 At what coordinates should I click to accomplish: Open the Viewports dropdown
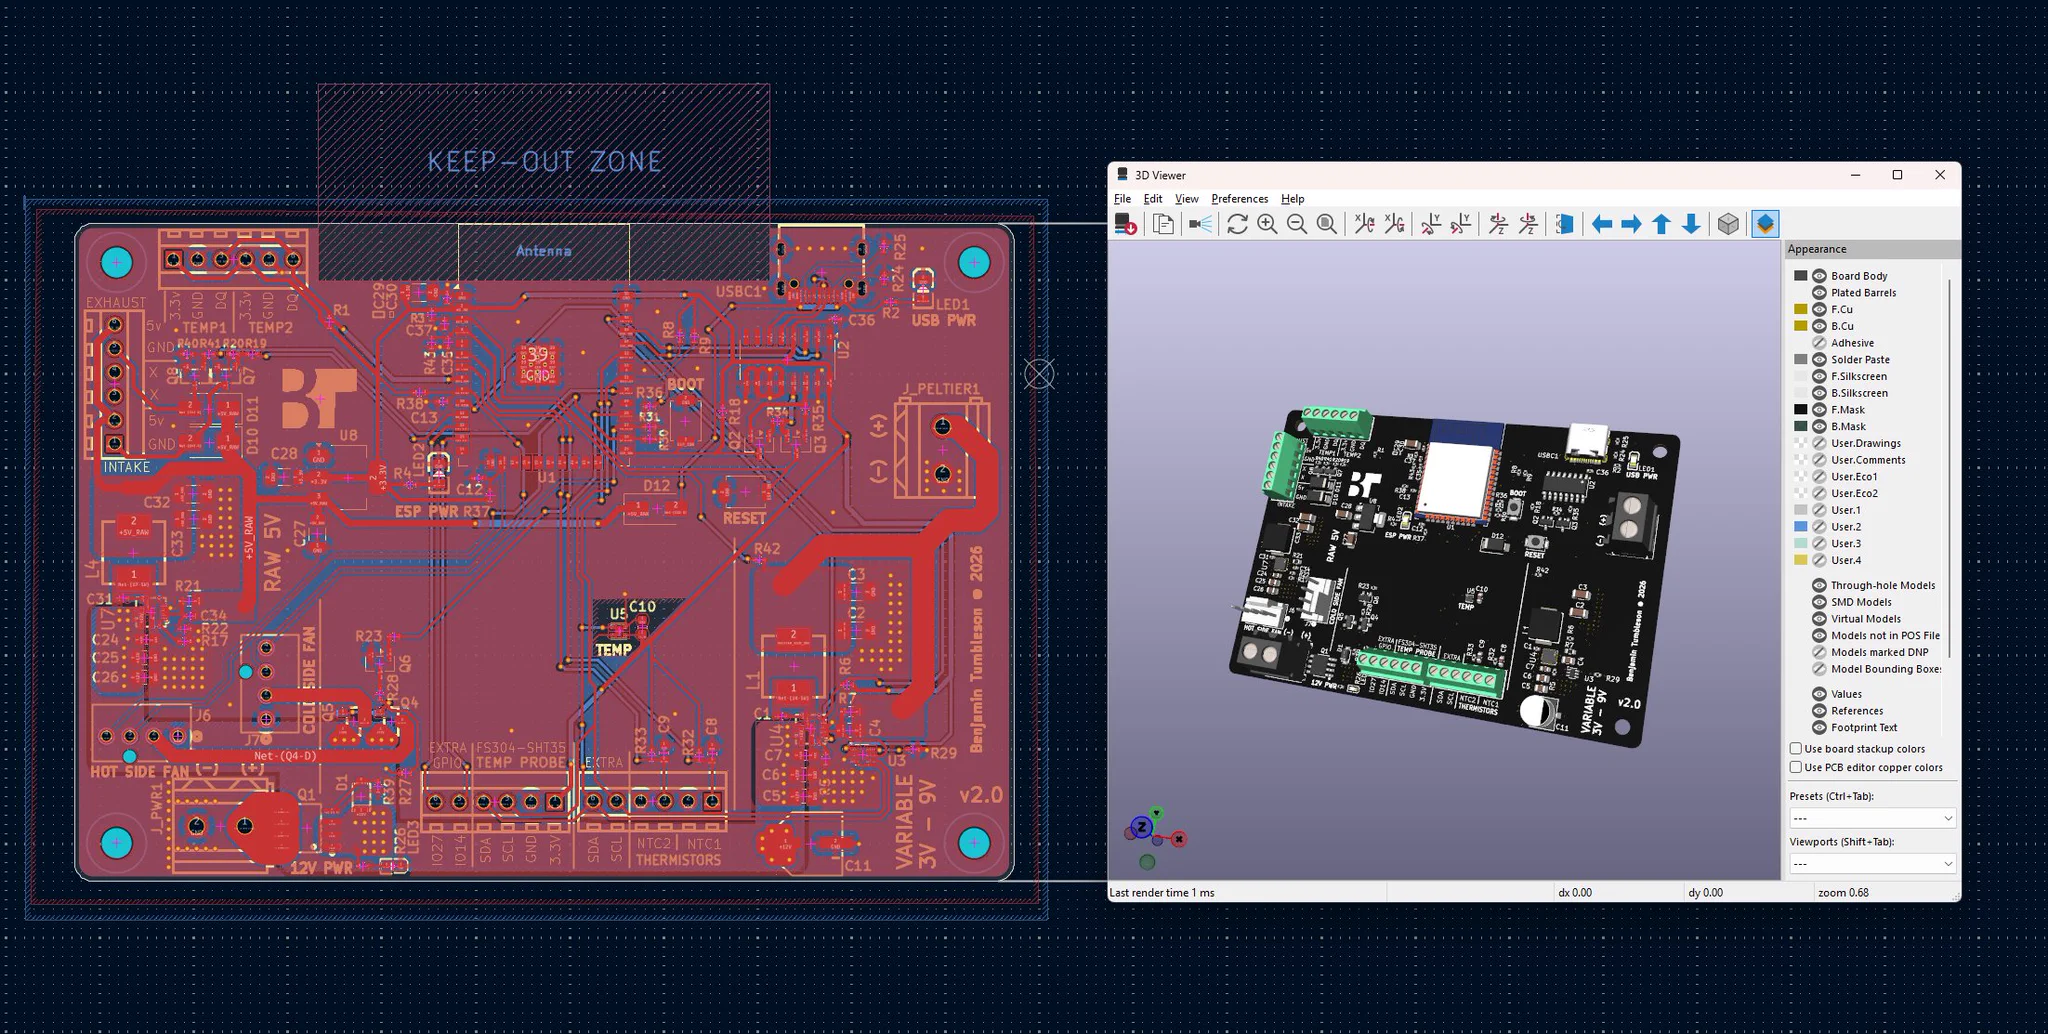(1872, 863)
